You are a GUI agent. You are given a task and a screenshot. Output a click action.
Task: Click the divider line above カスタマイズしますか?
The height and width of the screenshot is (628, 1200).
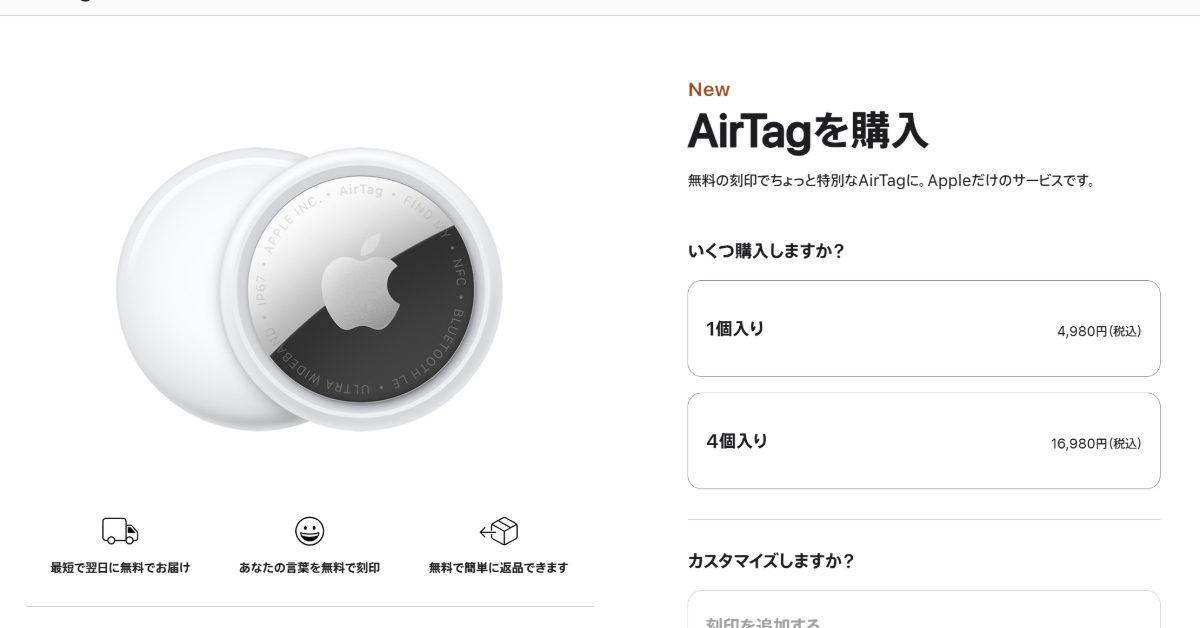point(924,519)
